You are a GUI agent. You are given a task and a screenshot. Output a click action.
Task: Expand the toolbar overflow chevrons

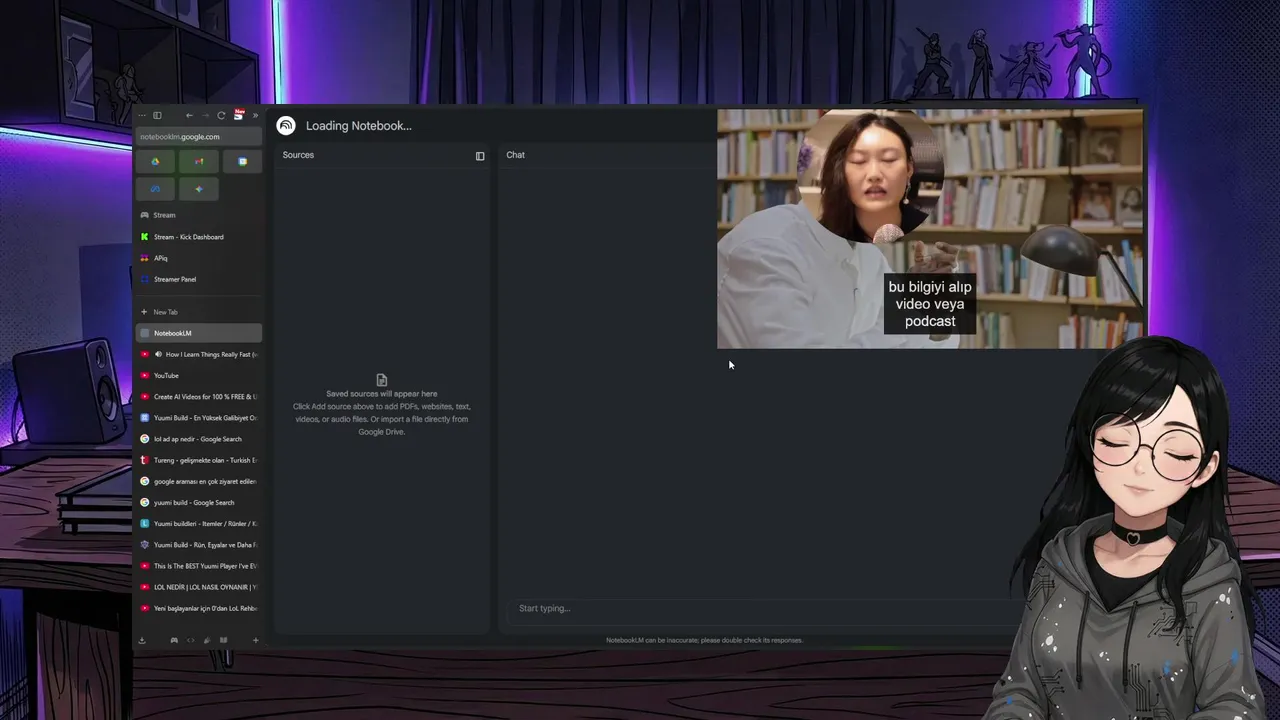tap(255, 115)
